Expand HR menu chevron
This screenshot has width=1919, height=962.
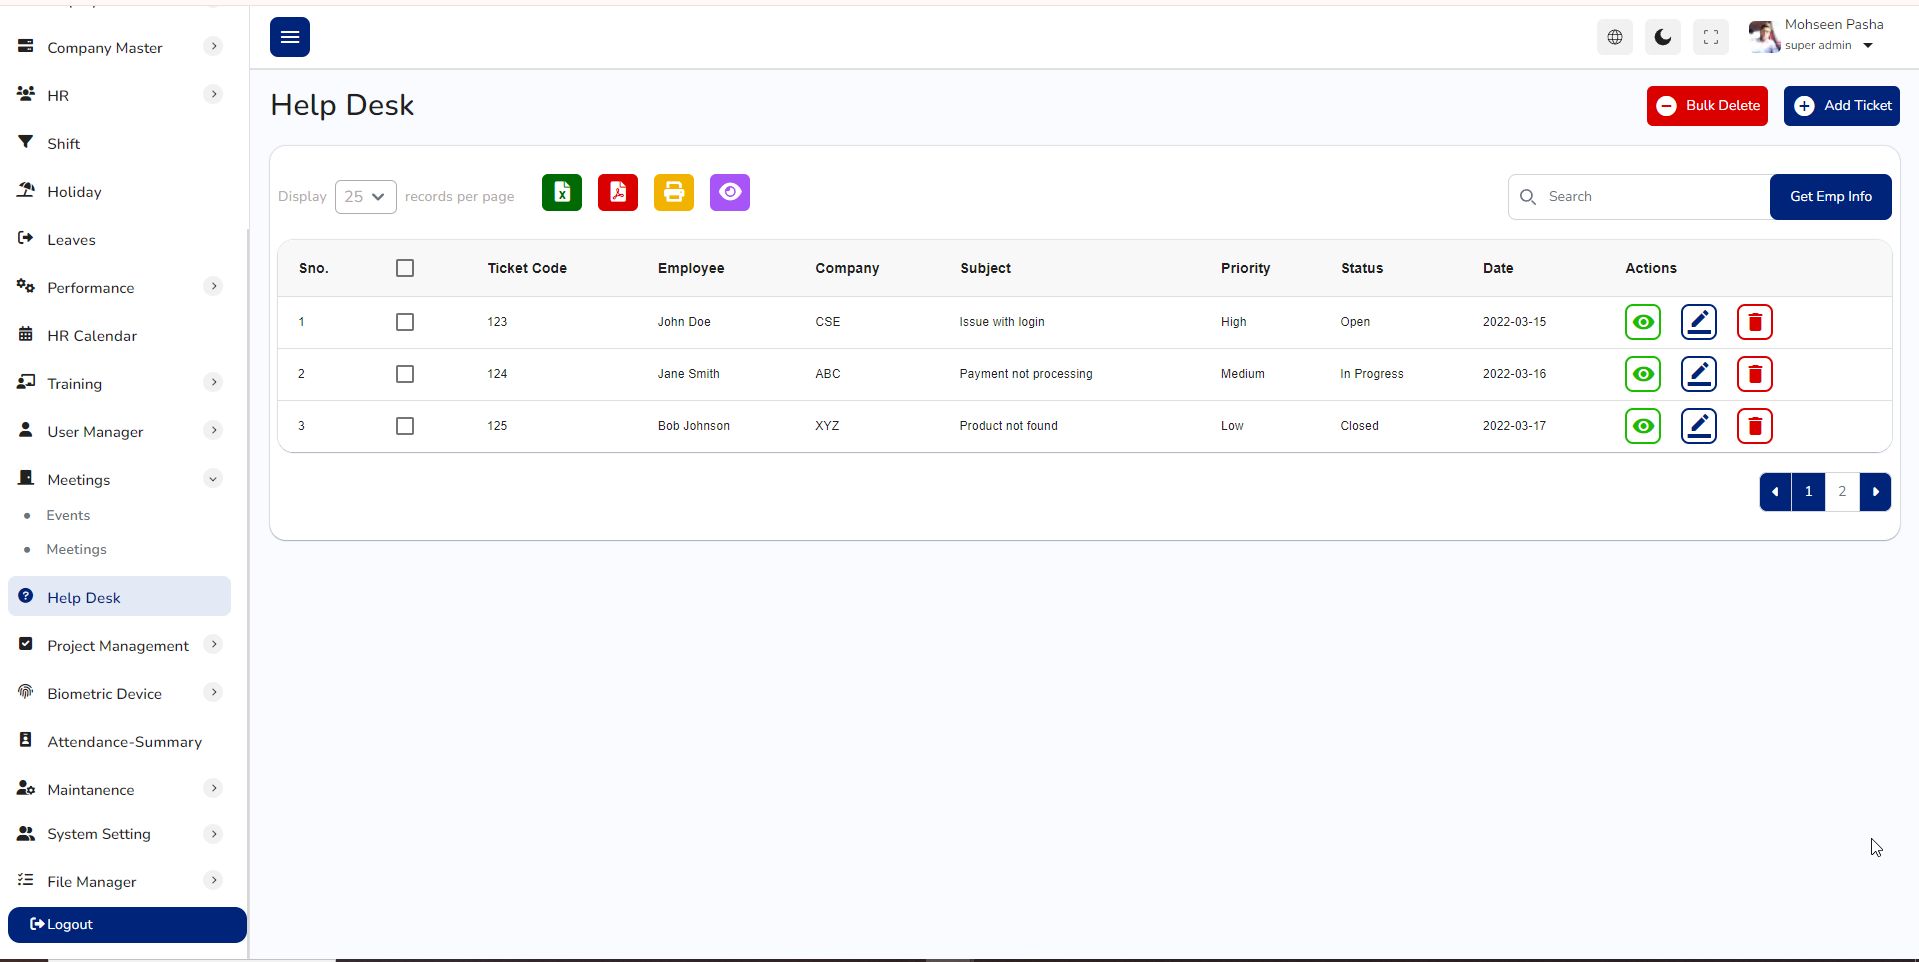point(213,94)
